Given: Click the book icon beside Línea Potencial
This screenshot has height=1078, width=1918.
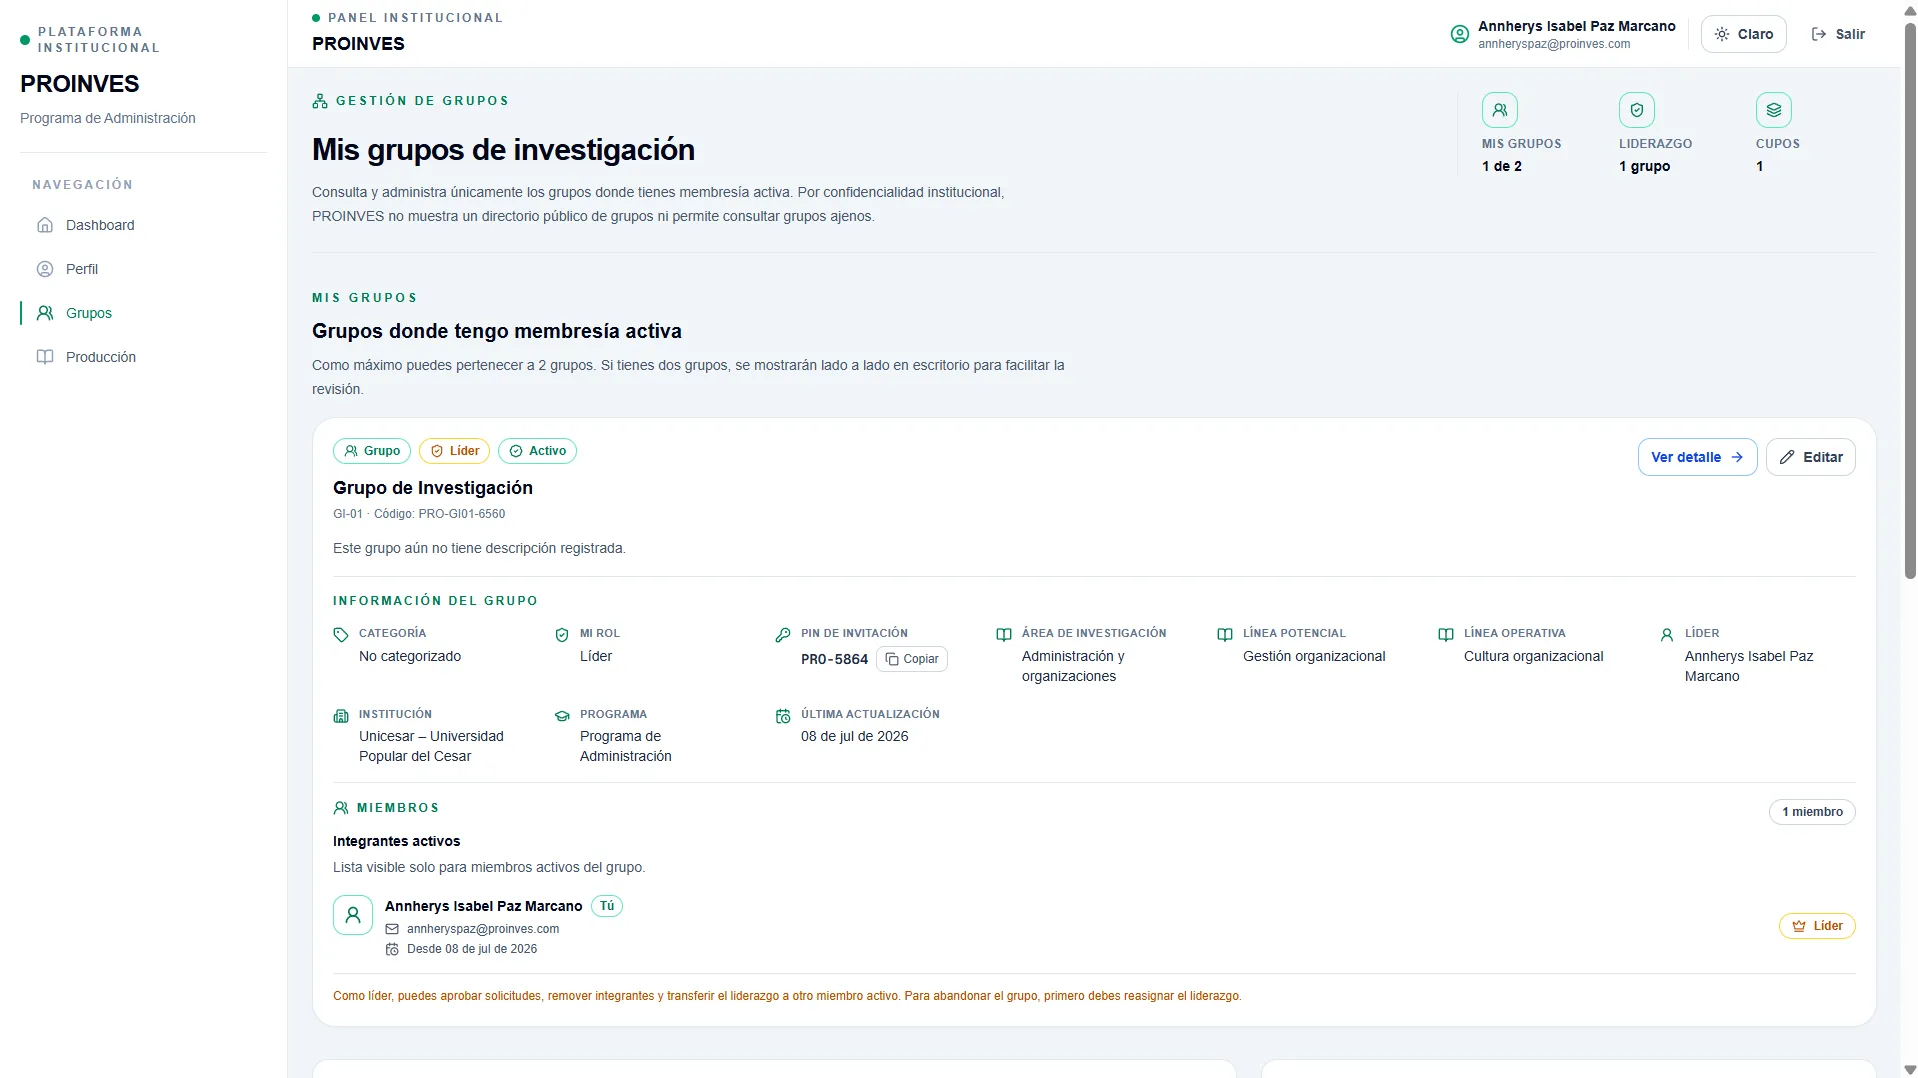Looking at the screenshot, I should 1225,635.
